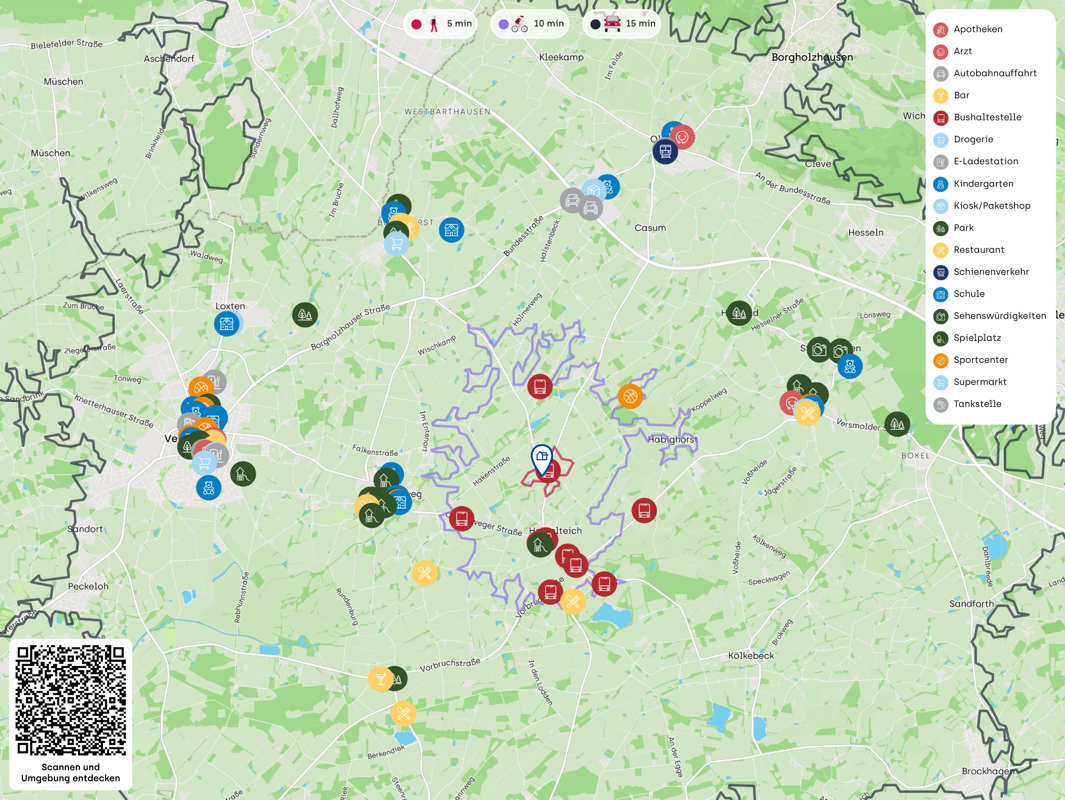Select the orange Sportcenter marker near Habighorst
The image size is (1065, 800).
click(x=630, y=396)
